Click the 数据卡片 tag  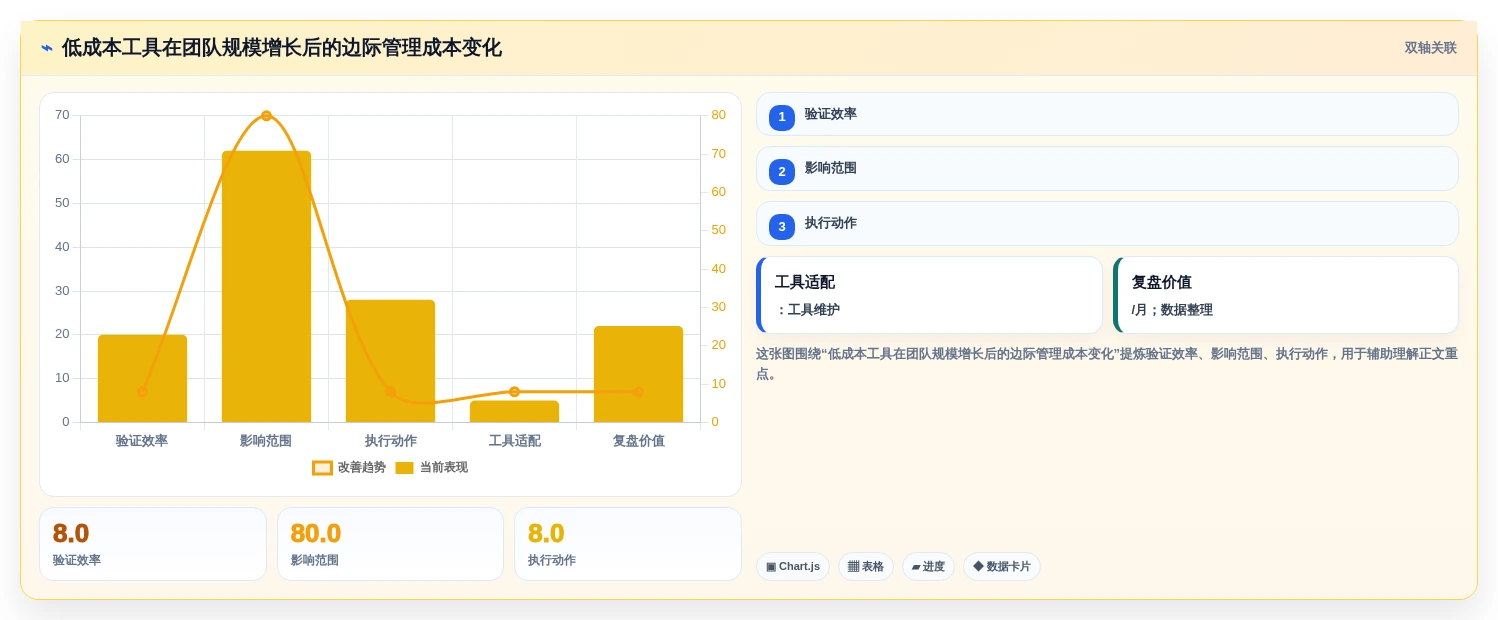point(1002,567)
